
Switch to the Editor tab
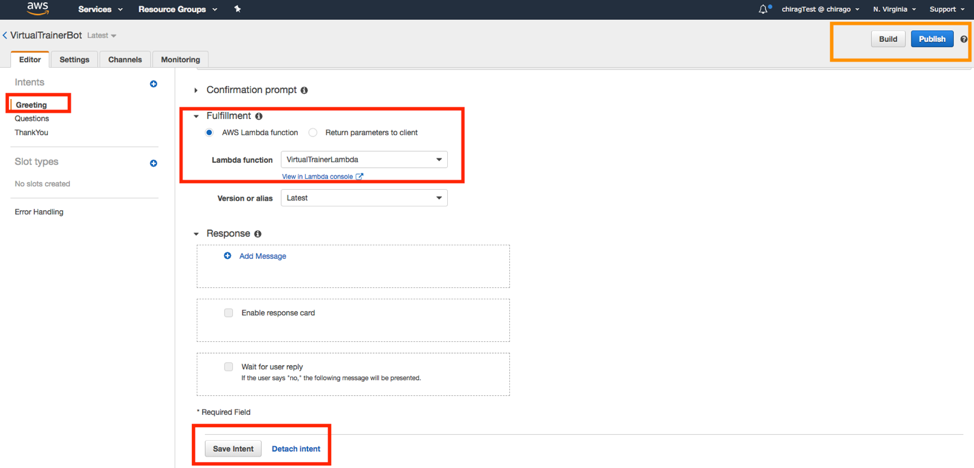tap(30, 60)
